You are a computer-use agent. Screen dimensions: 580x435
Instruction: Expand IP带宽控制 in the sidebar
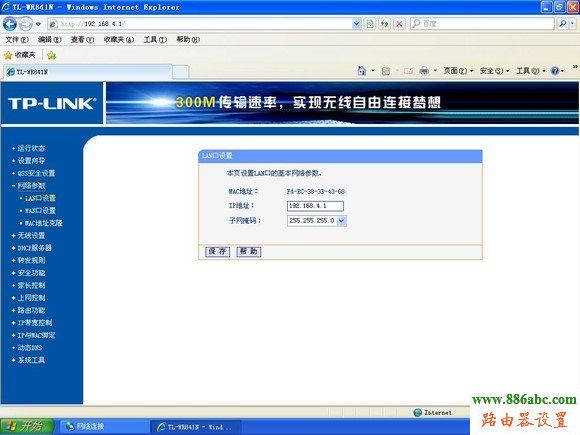click(x=35, y=323)
